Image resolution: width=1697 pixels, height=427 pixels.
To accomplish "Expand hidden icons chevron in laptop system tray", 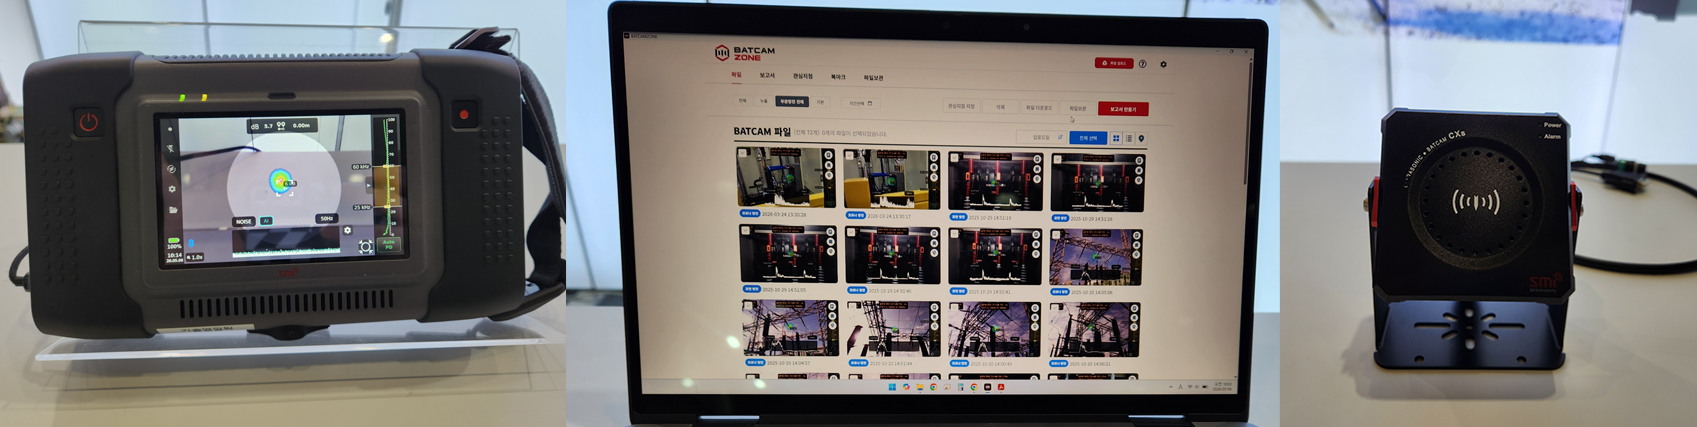I will tap(1171, 387).
